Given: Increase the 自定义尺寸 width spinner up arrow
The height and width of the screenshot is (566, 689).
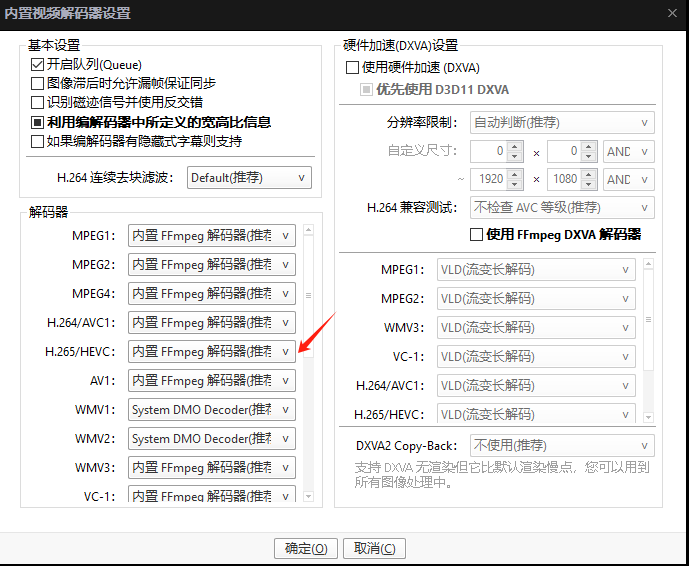Looking at the screenshot, I should [x=515, y=146].
